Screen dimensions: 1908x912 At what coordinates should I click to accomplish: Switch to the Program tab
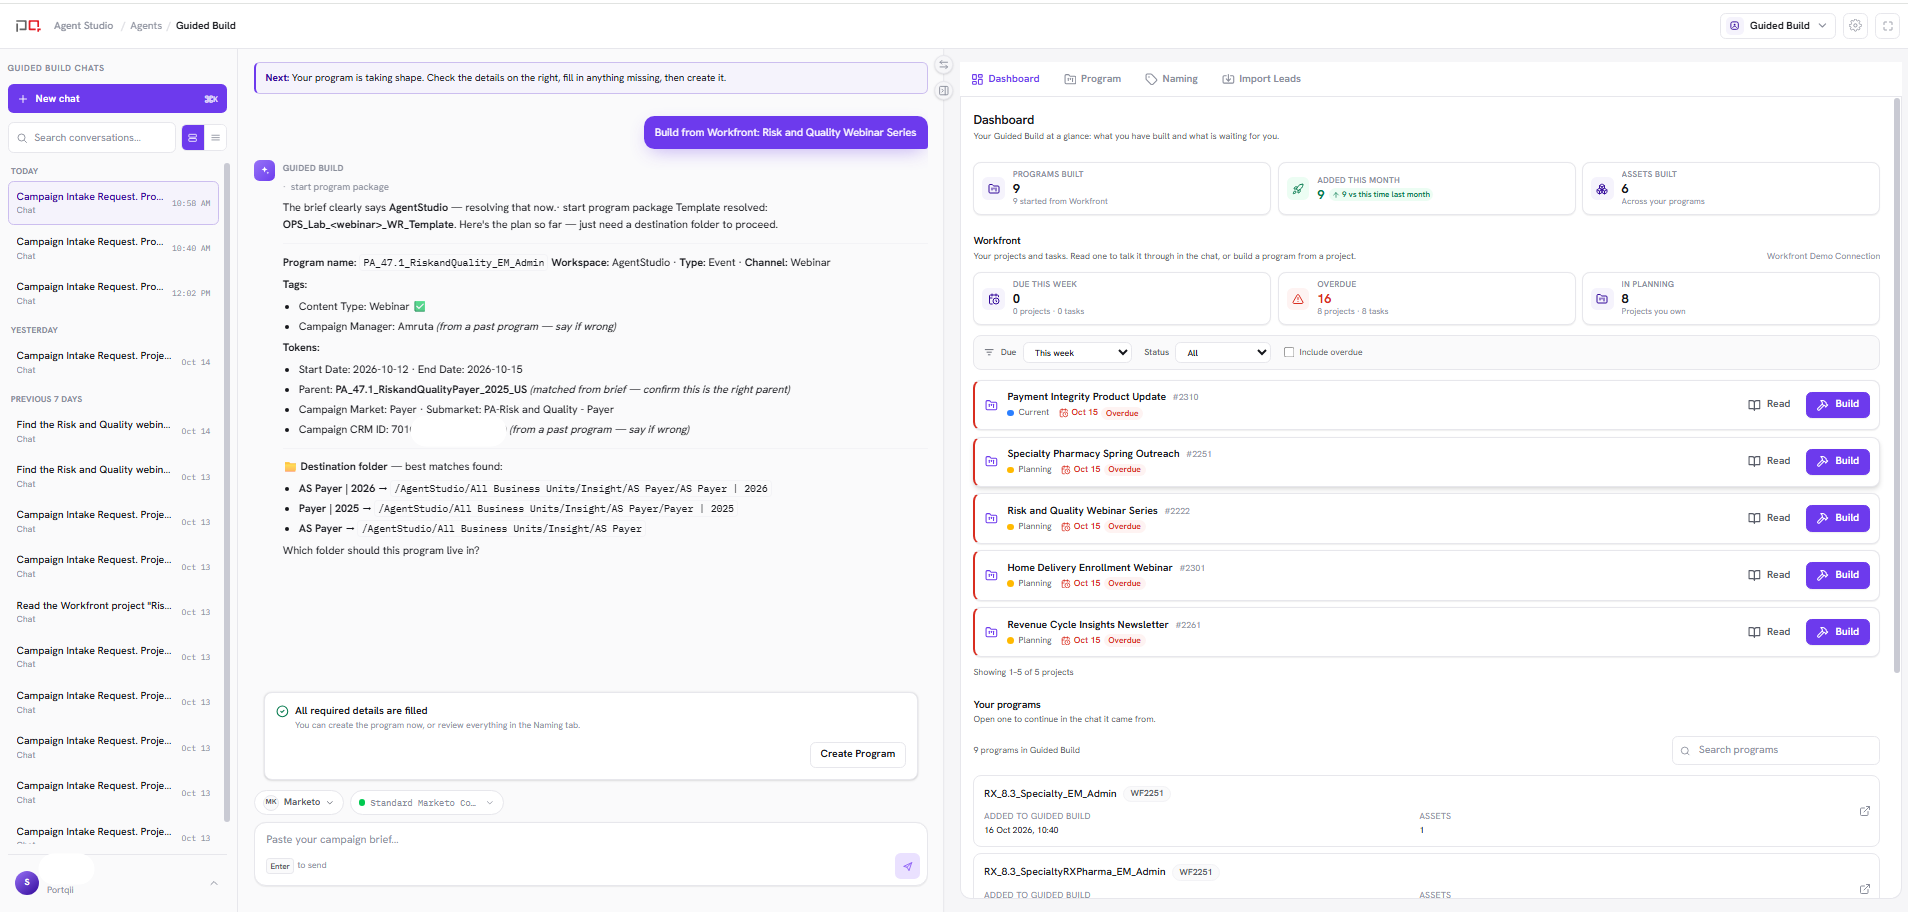click(1092, 79)
